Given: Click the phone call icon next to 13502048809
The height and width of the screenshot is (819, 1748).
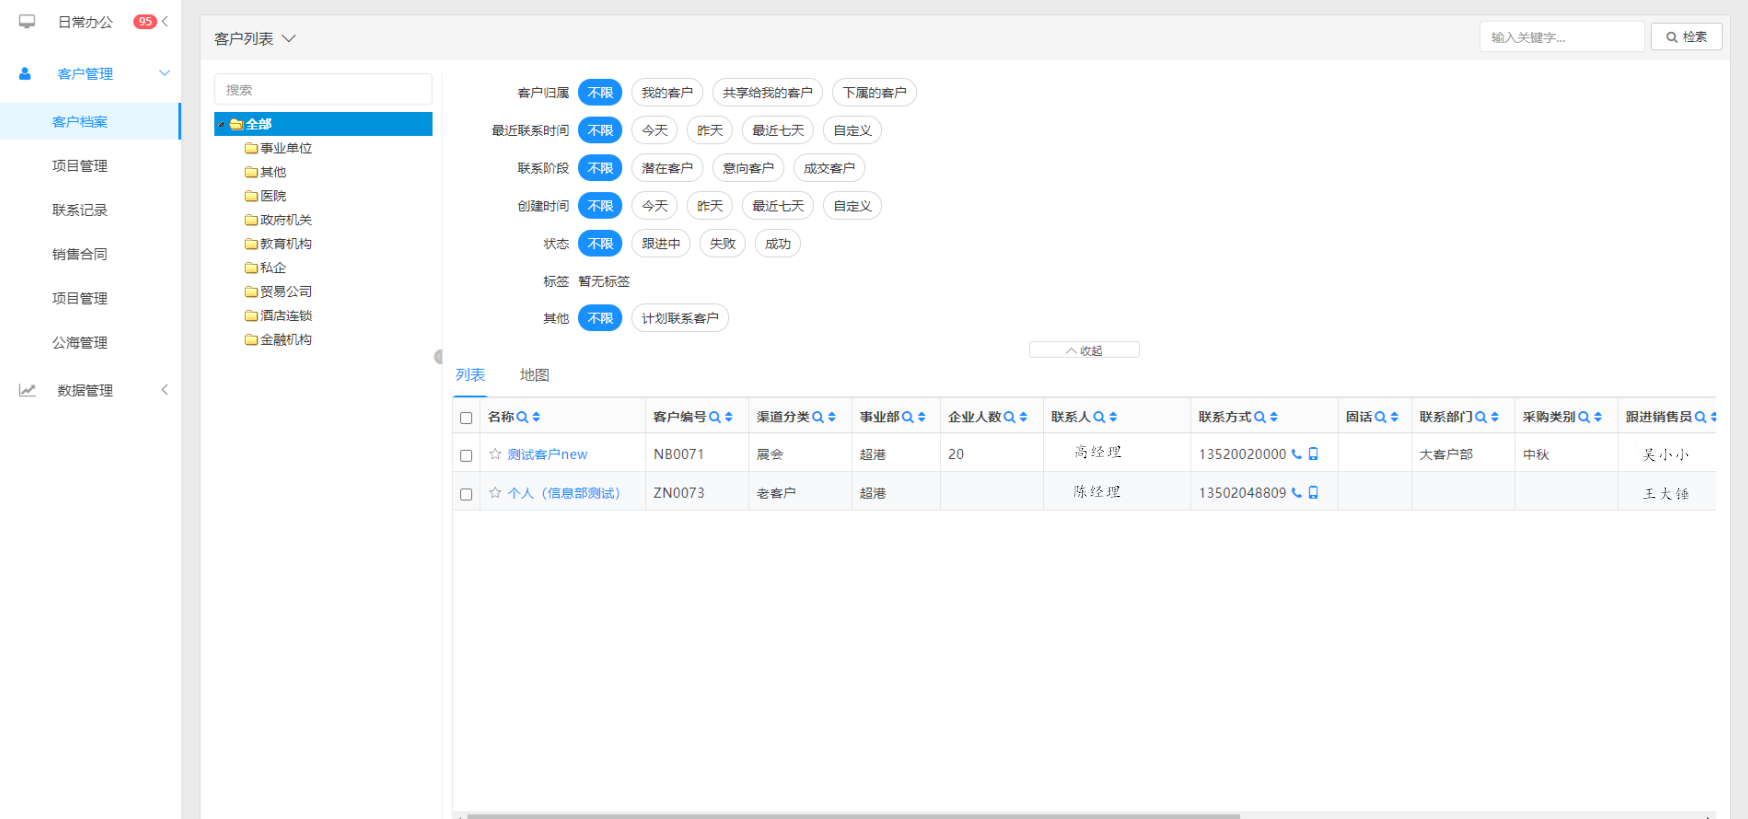Looking at the screenshot, I should [x=1297, y=493].
